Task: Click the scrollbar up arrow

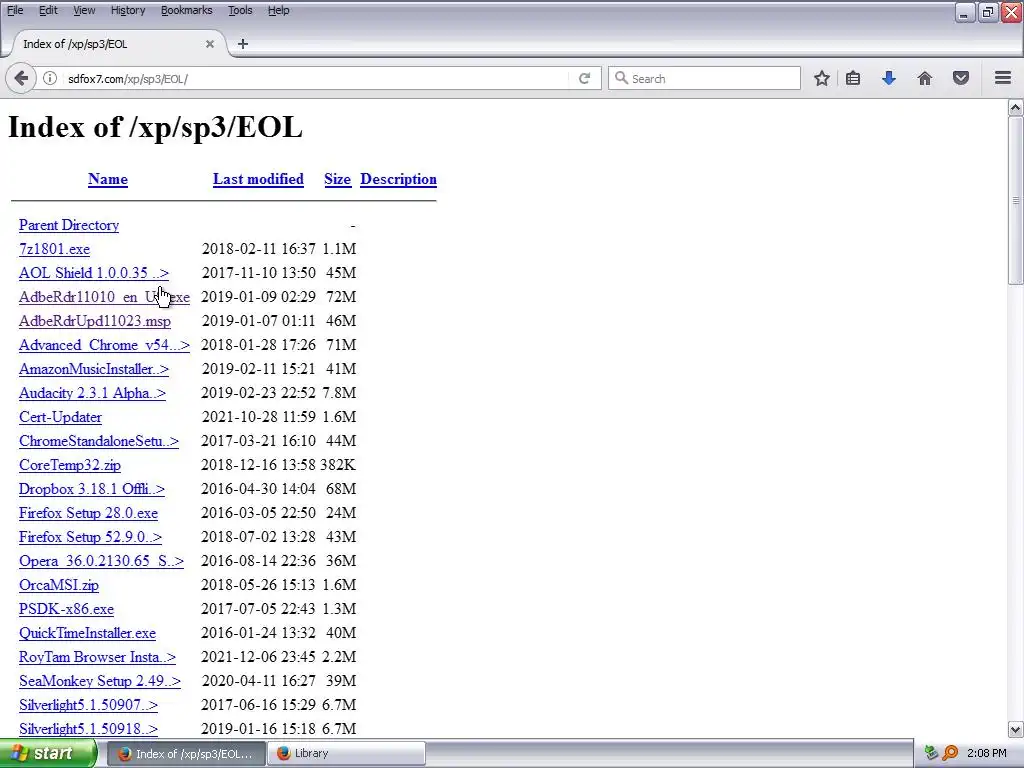Action: coord(1016,108)
